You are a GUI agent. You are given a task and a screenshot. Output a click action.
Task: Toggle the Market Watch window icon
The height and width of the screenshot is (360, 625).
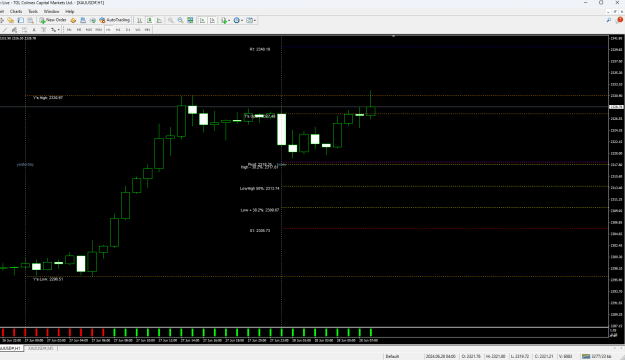pyautogui.click(x=21, y=20)
